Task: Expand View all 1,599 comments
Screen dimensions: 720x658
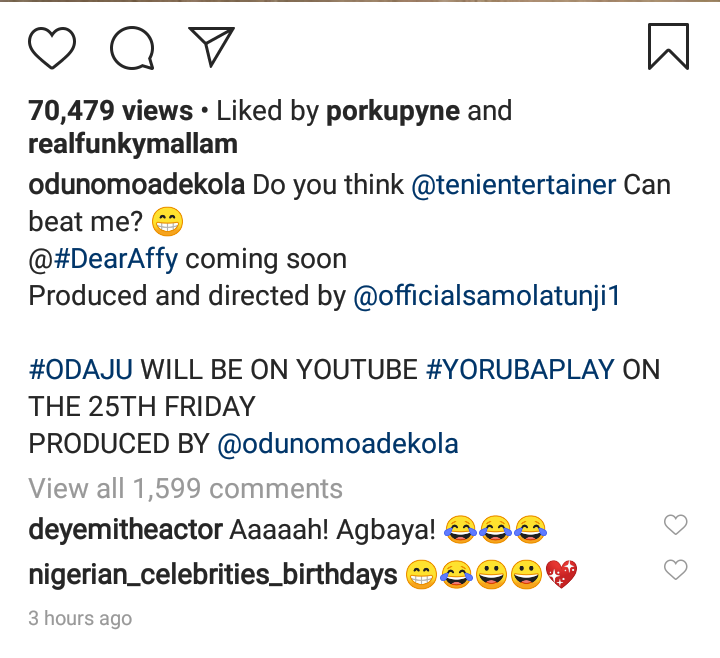Action: (185, 488)
